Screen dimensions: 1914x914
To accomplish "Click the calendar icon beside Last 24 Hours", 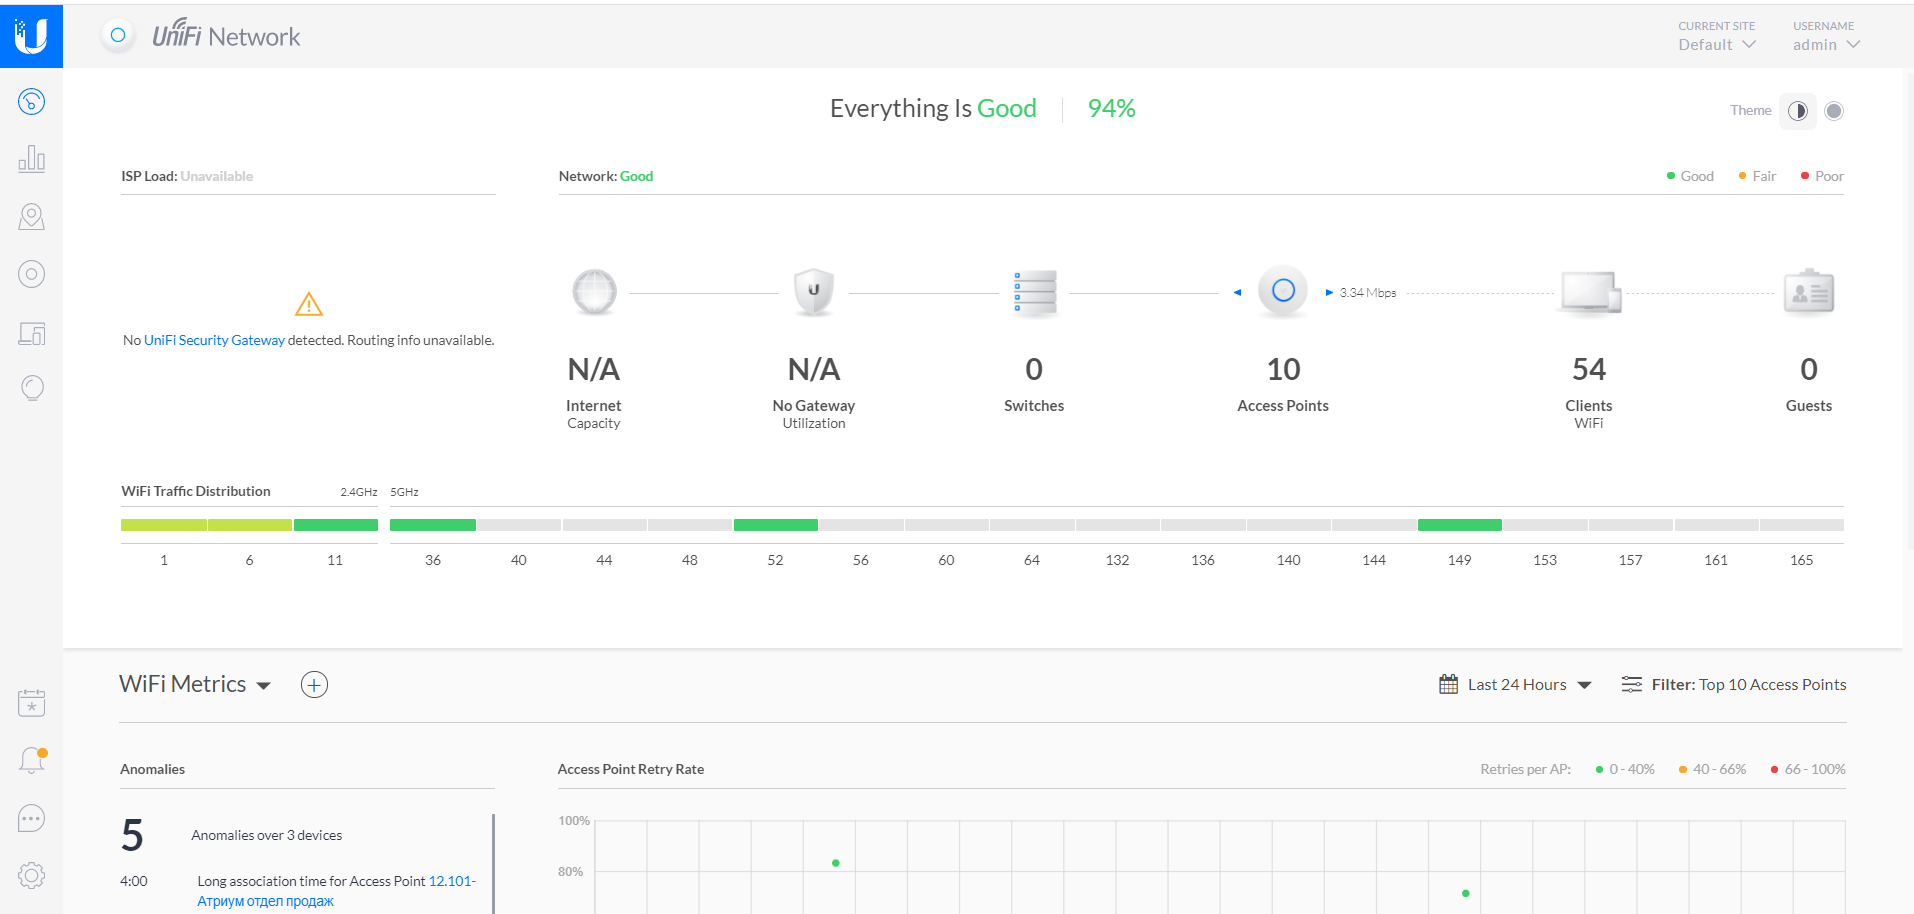I will click(x=1448, y=685).
